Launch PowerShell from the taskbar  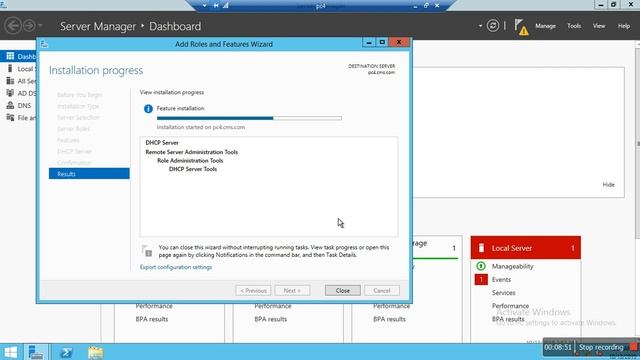[66, 352]
